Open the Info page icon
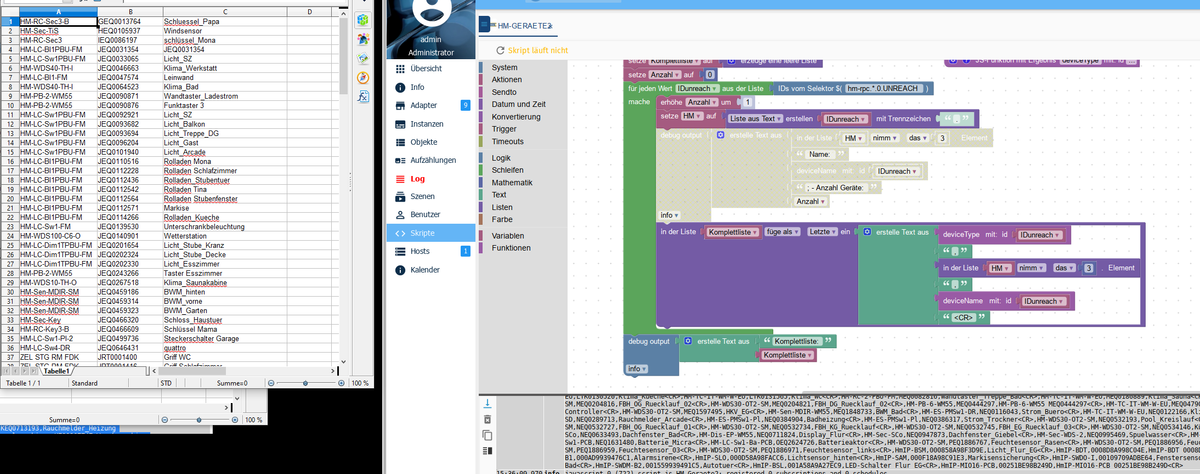 [400, 87]
